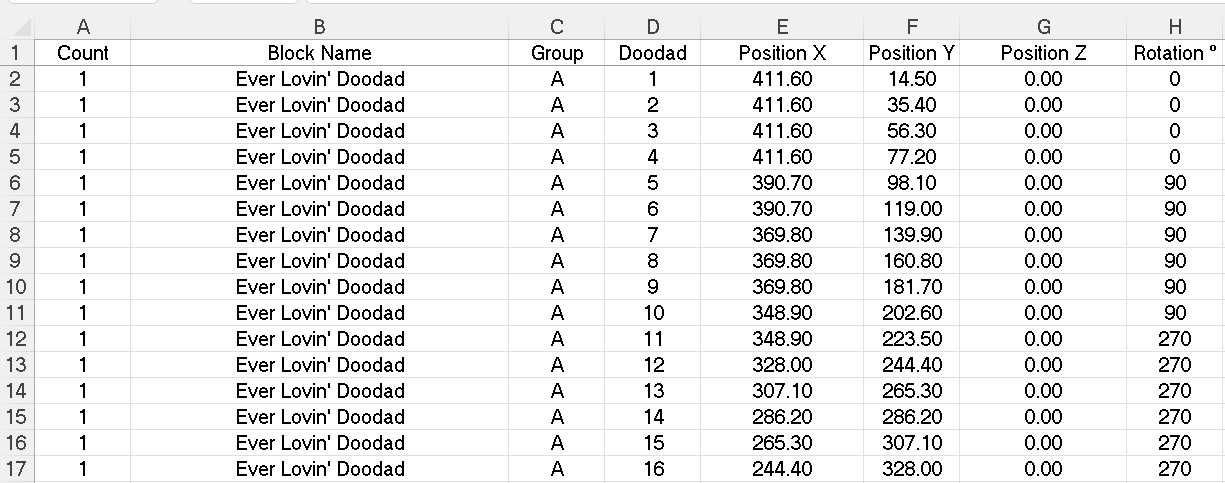Select the row 9 header
This screenshot has height=483, width=1225.
click(17, 261)
